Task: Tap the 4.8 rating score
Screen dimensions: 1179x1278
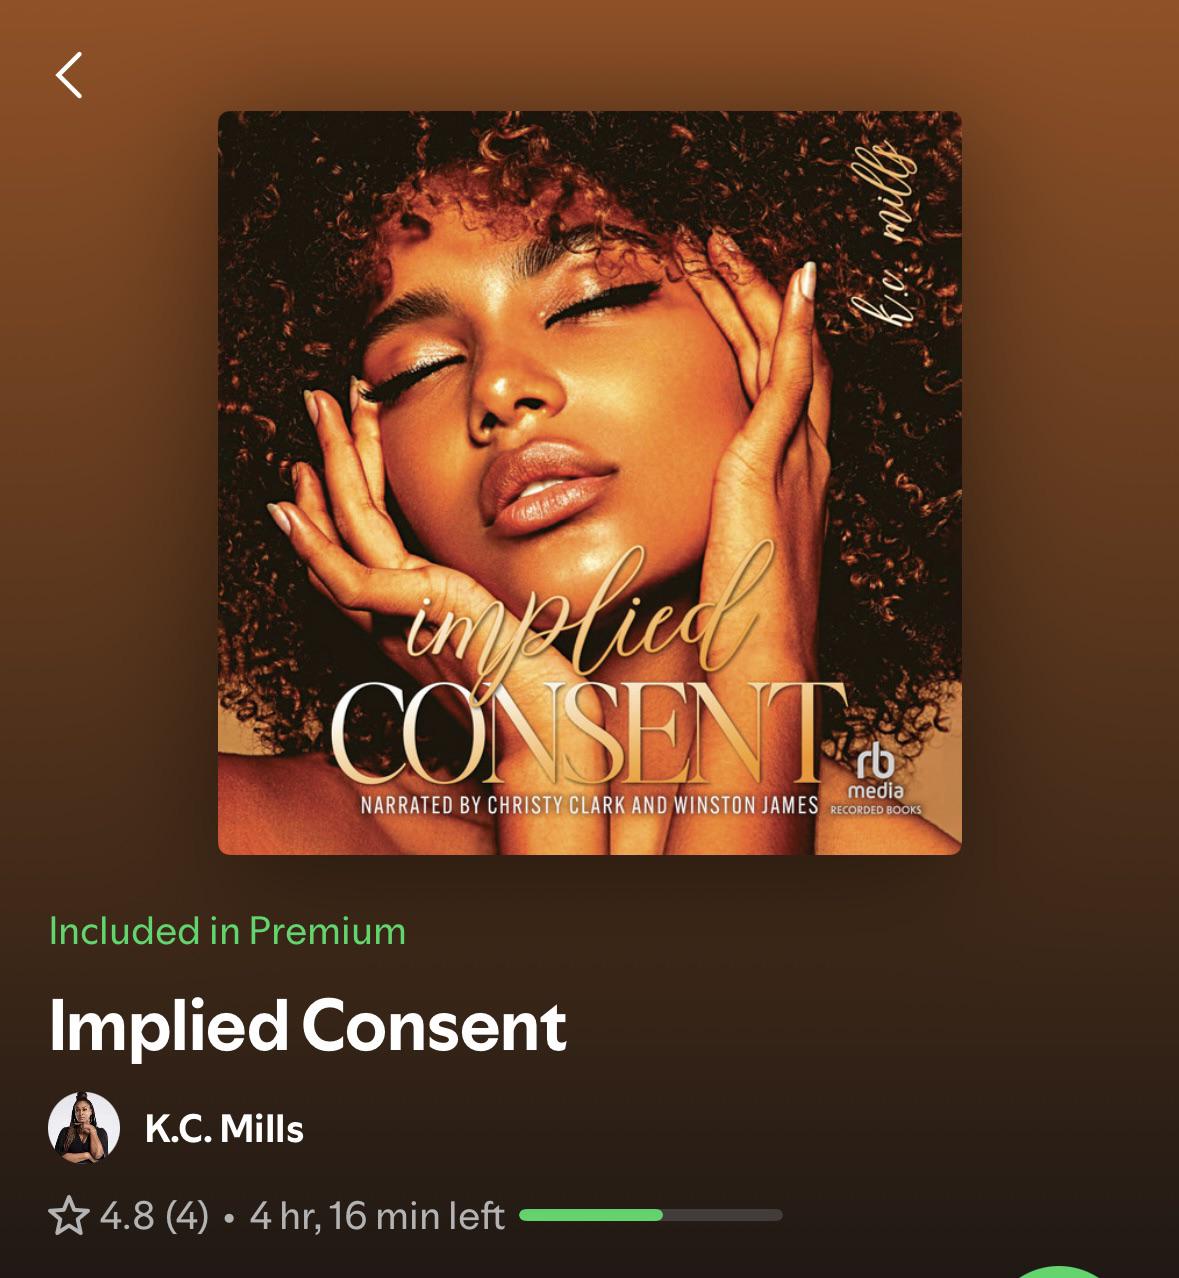Action: [x=128, y=1216]
